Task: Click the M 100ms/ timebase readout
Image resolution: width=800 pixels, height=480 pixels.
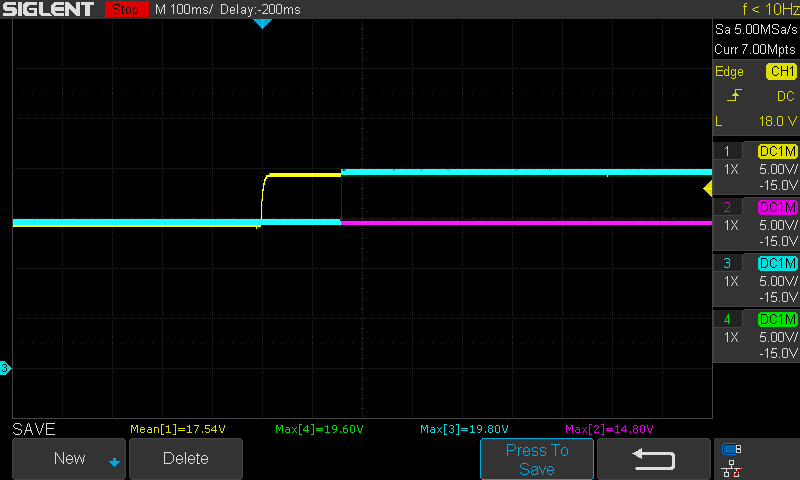Action: [x=184, y=10]
